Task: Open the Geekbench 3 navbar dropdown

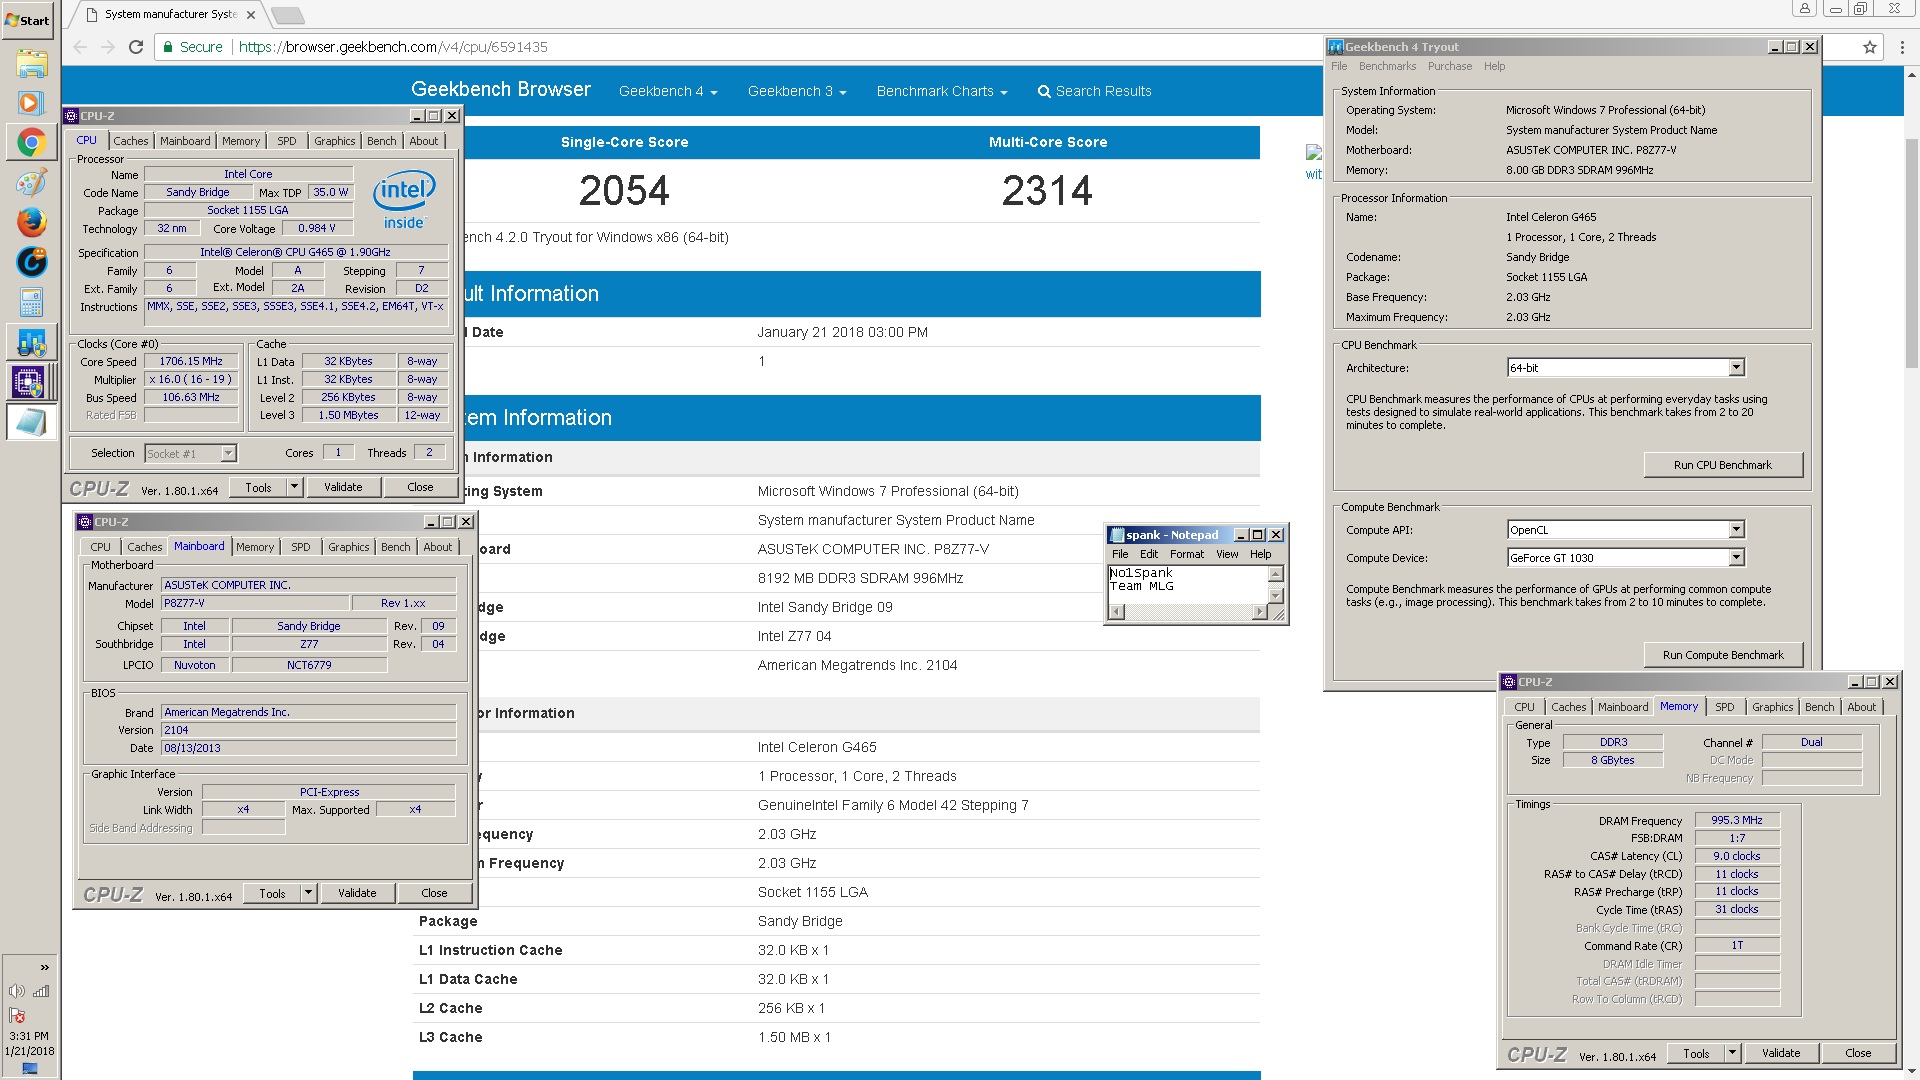Action: 797,91
